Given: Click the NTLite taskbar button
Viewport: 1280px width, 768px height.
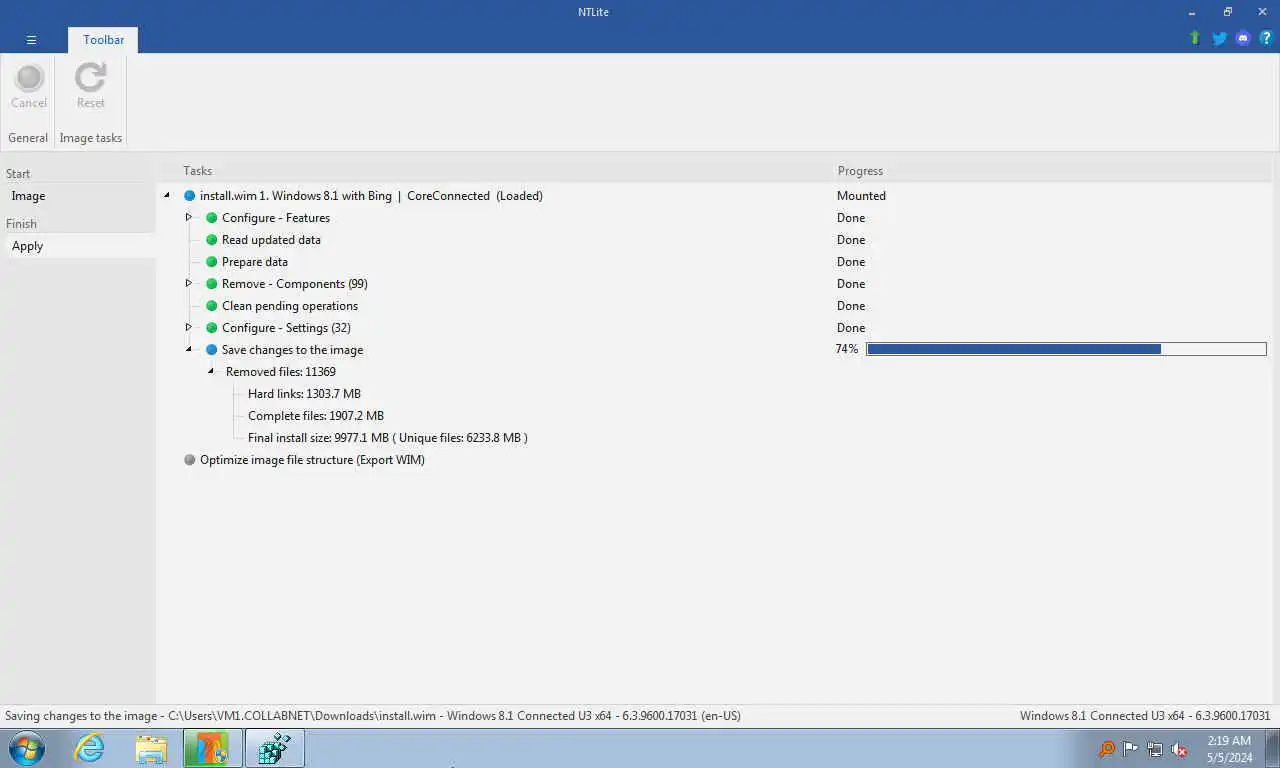Looking at the screenshot, I should tap(213, 748).
